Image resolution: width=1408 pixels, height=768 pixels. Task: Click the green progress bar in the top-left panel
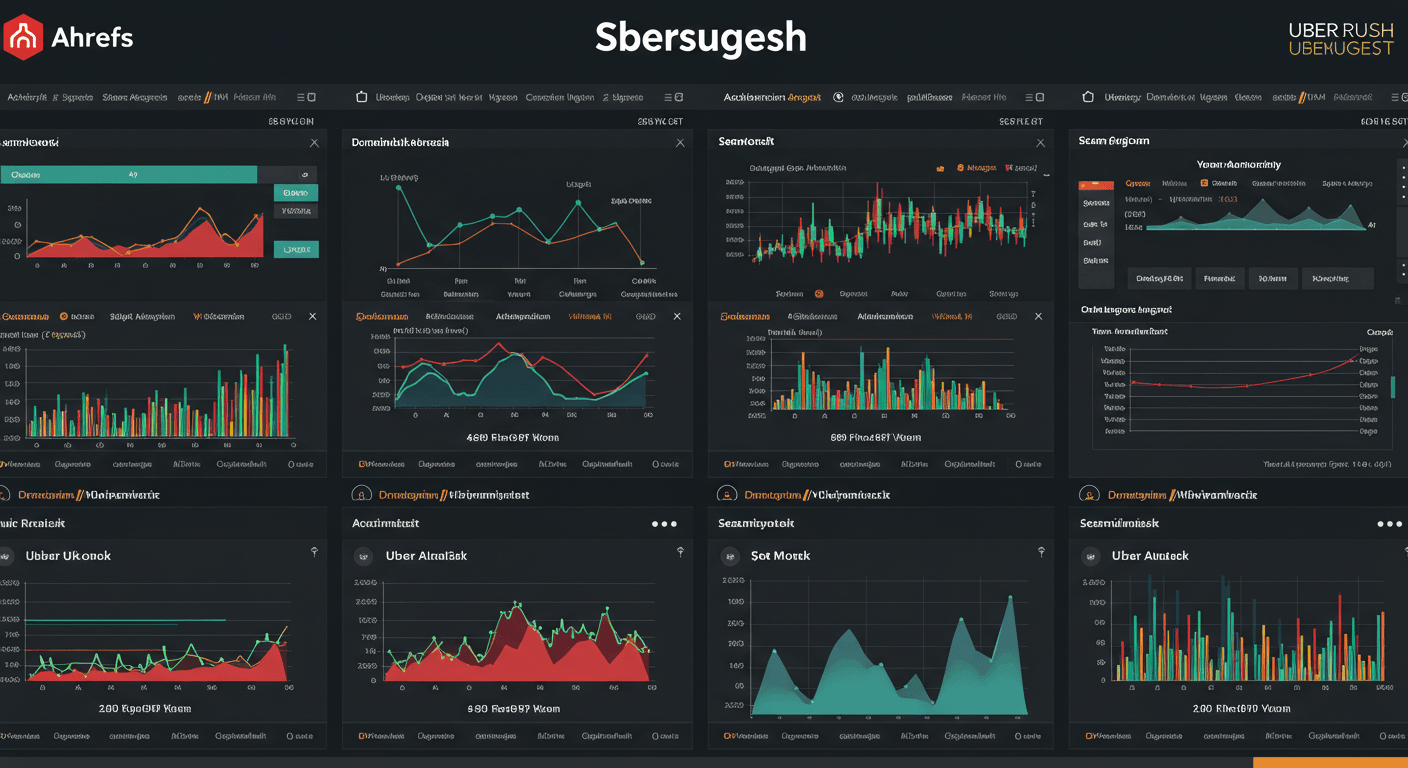click(128, 174)
